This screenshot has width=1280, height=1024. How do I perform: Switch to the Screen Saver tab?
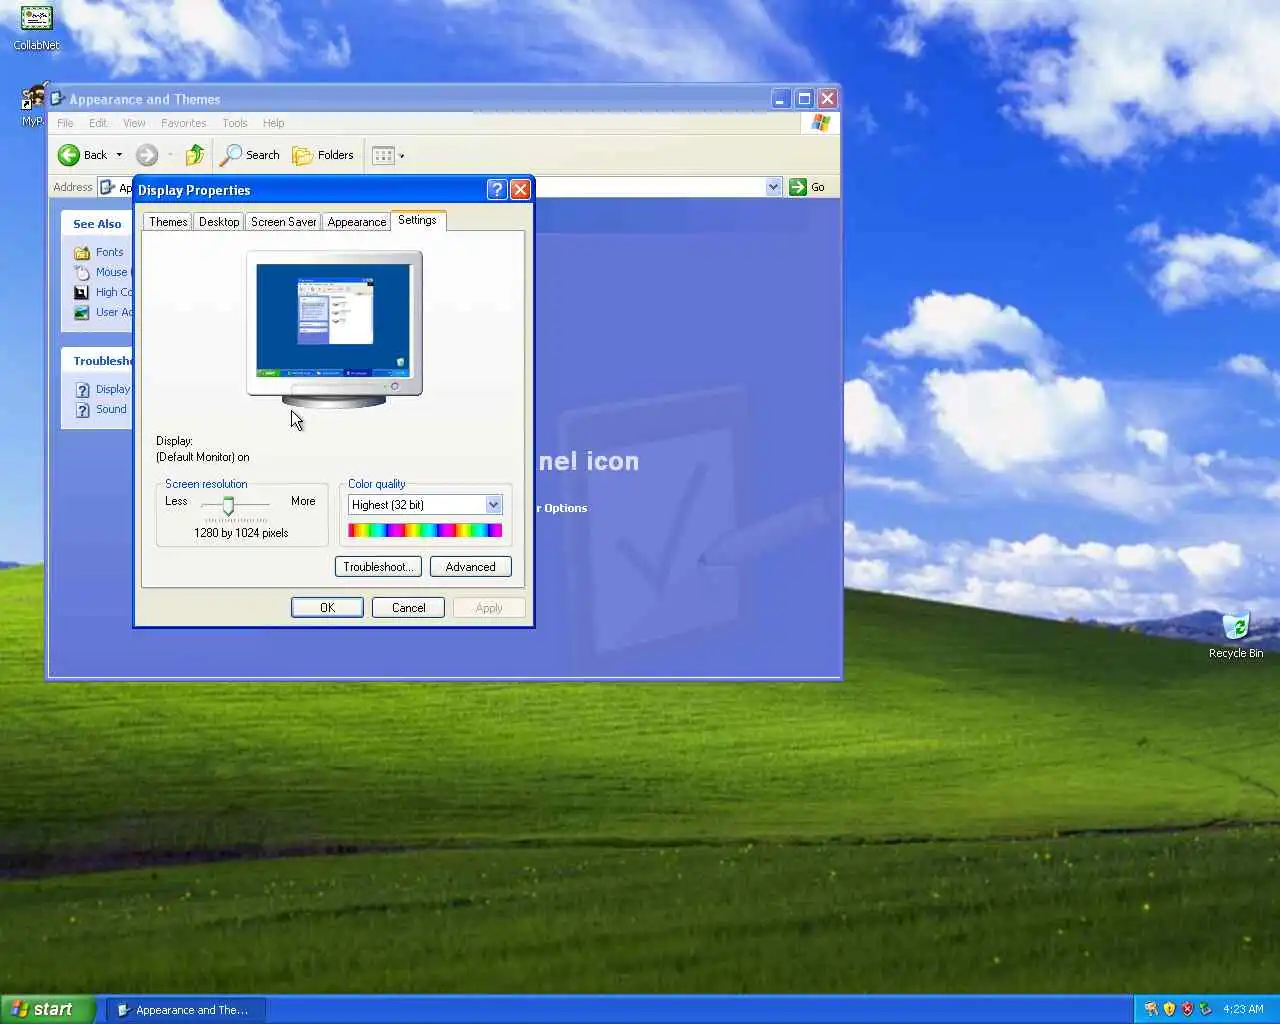pos(283,222)
